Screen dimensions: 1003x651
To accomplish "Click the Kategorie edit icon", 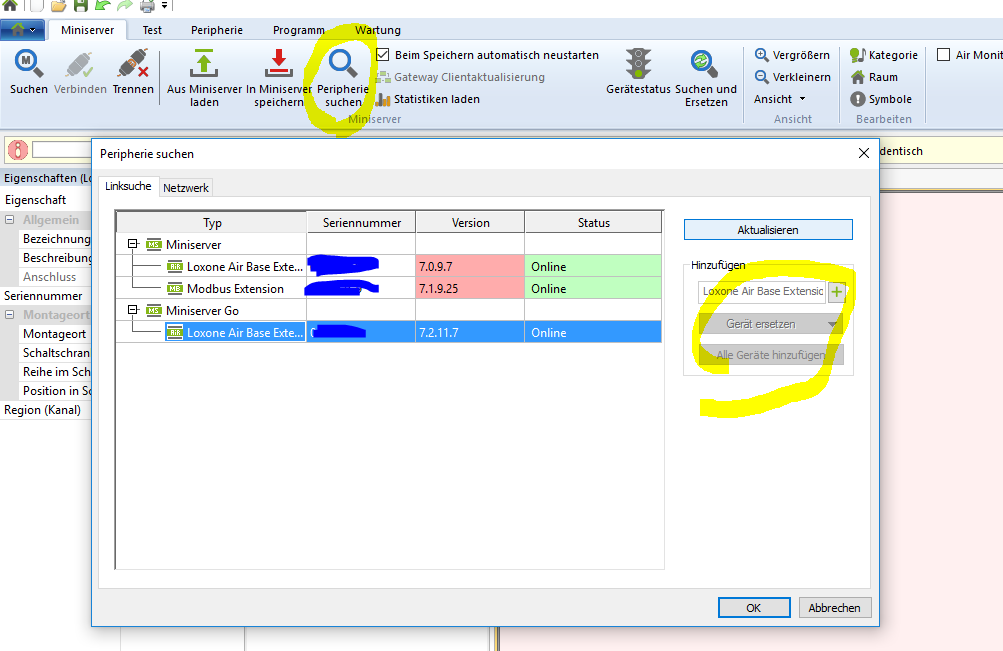I will [858, 55].
